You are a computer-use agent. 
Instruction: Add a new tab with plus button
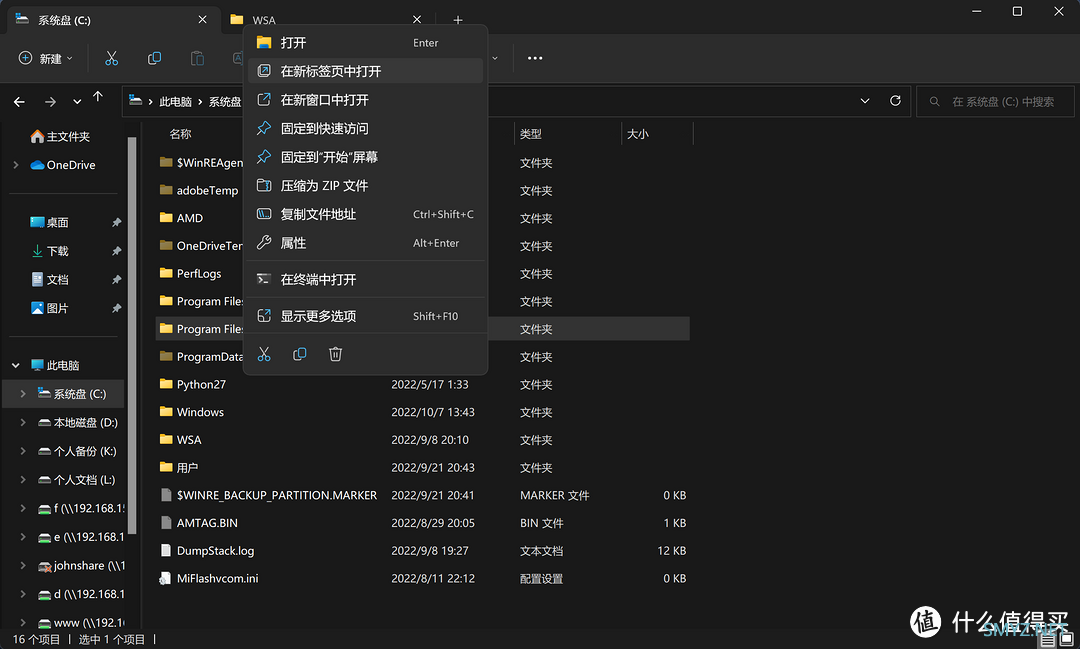pos(458,20)
